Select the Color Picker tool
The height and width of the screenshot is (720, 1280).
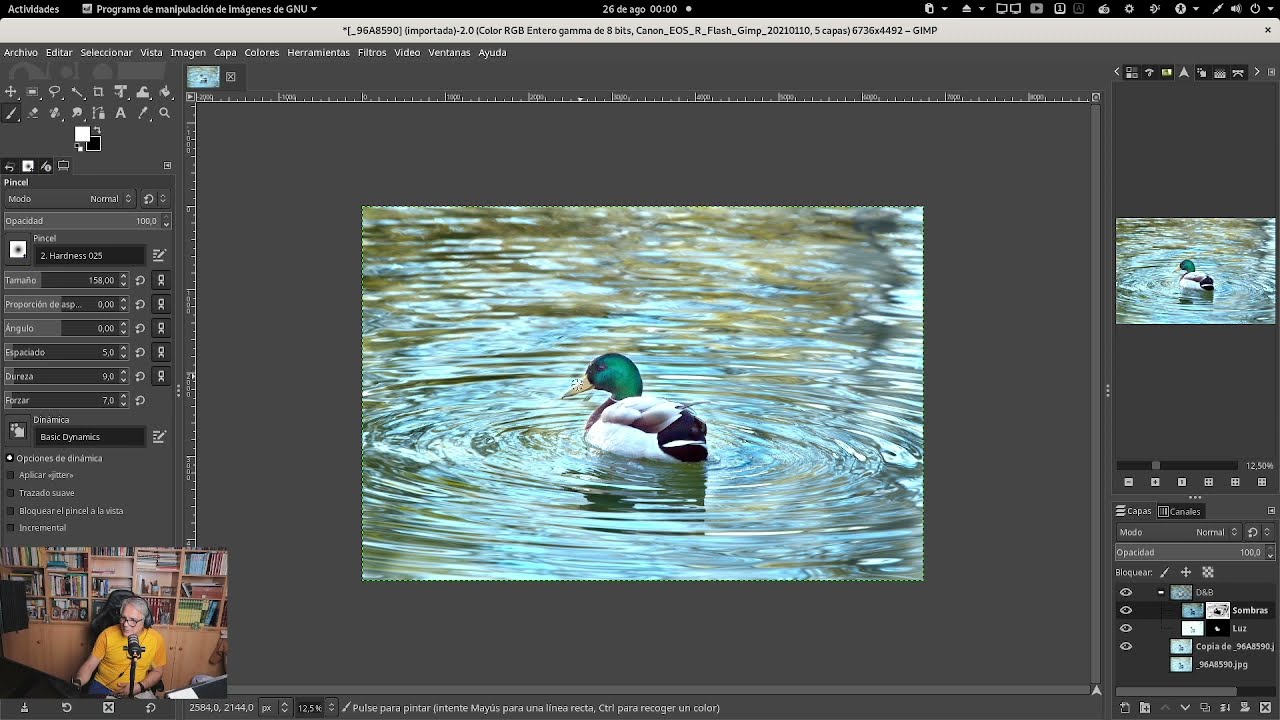point(143,113)
